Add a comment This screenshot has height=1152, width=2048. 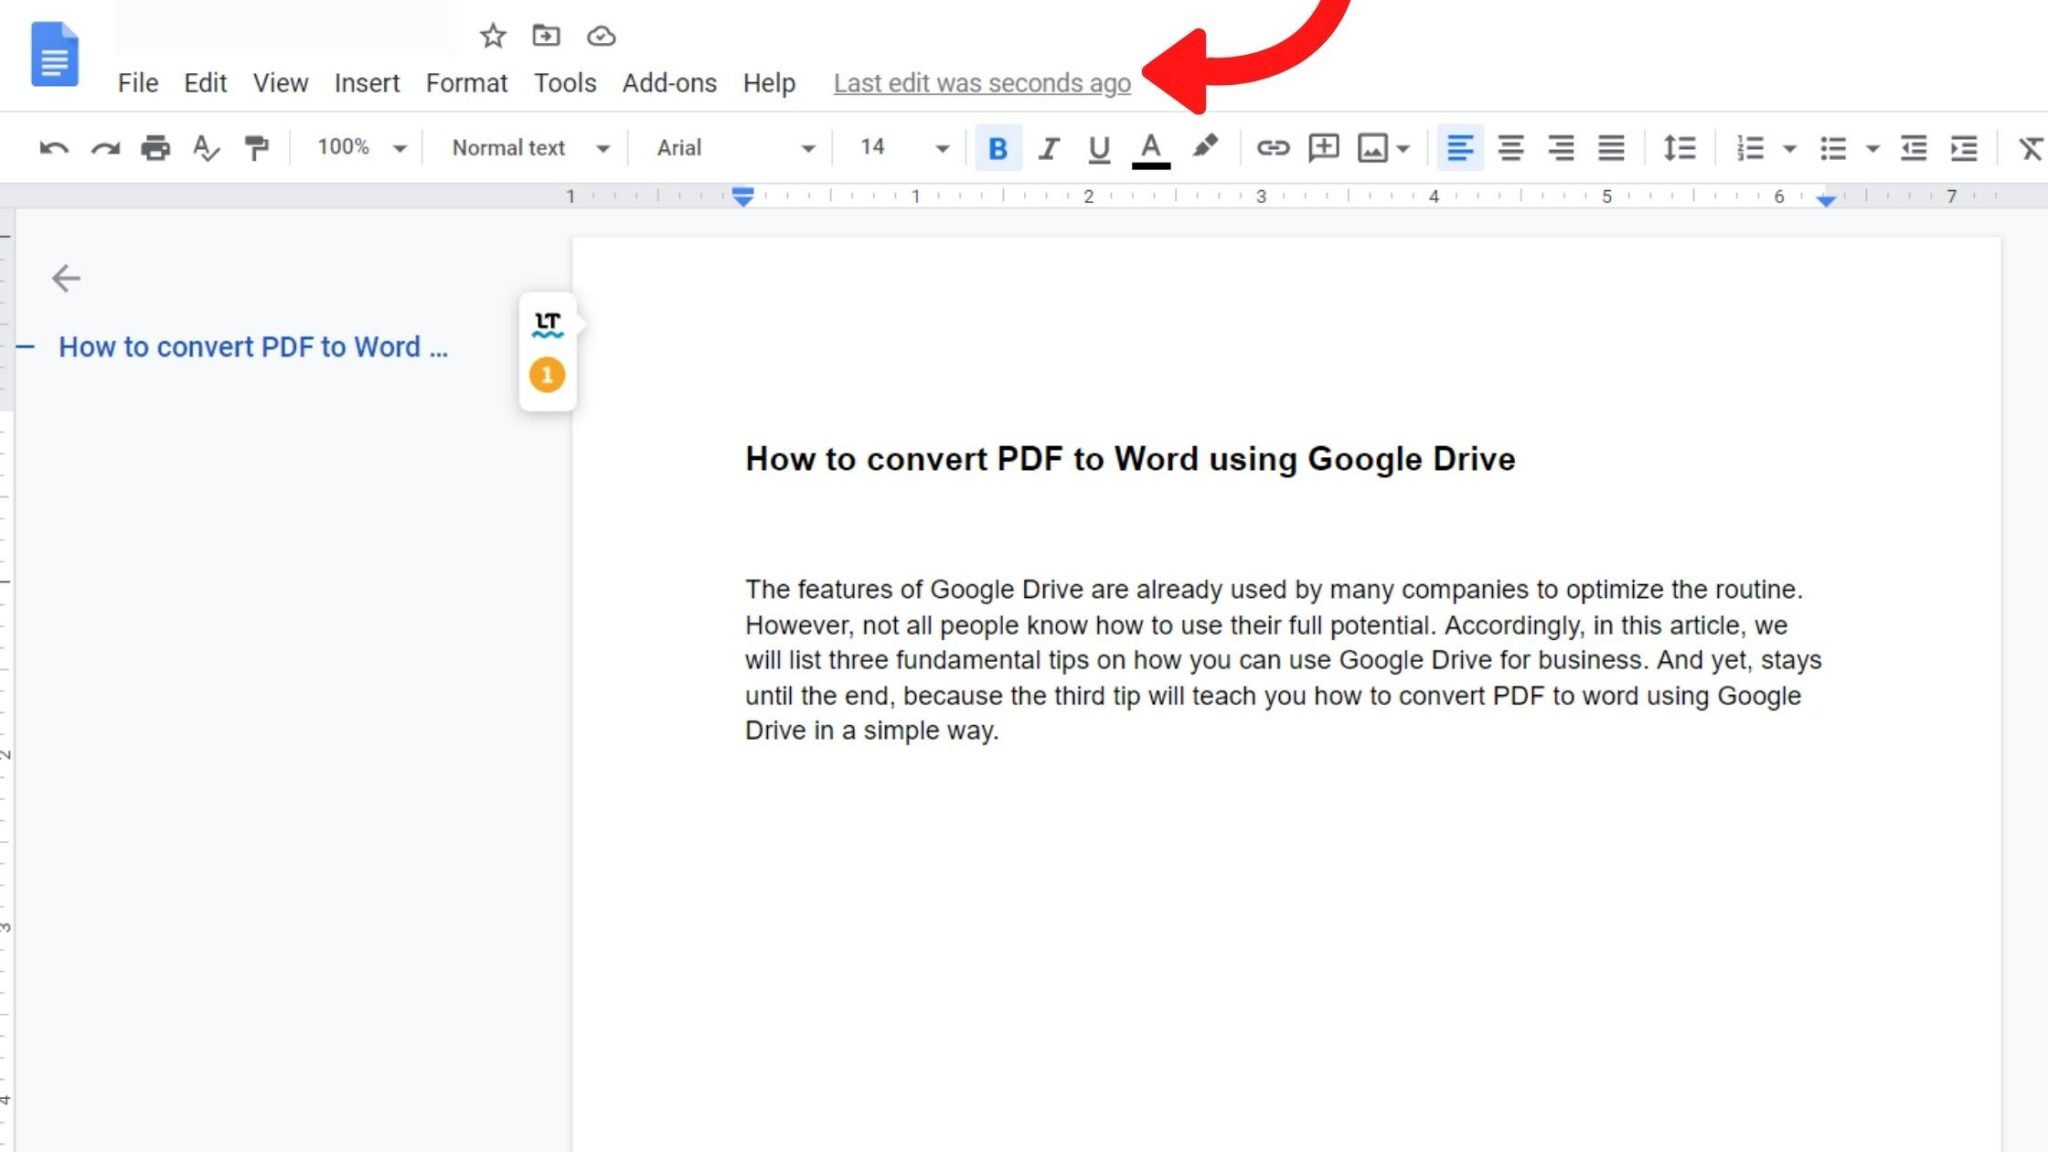(x=1324, y=148)
